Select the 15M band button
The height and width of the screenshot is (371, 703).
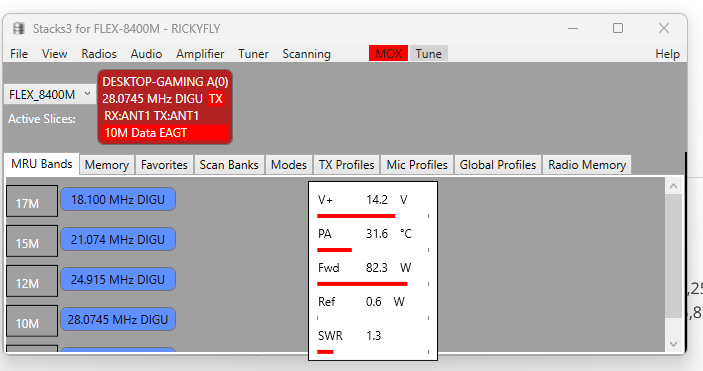(32, 241)
